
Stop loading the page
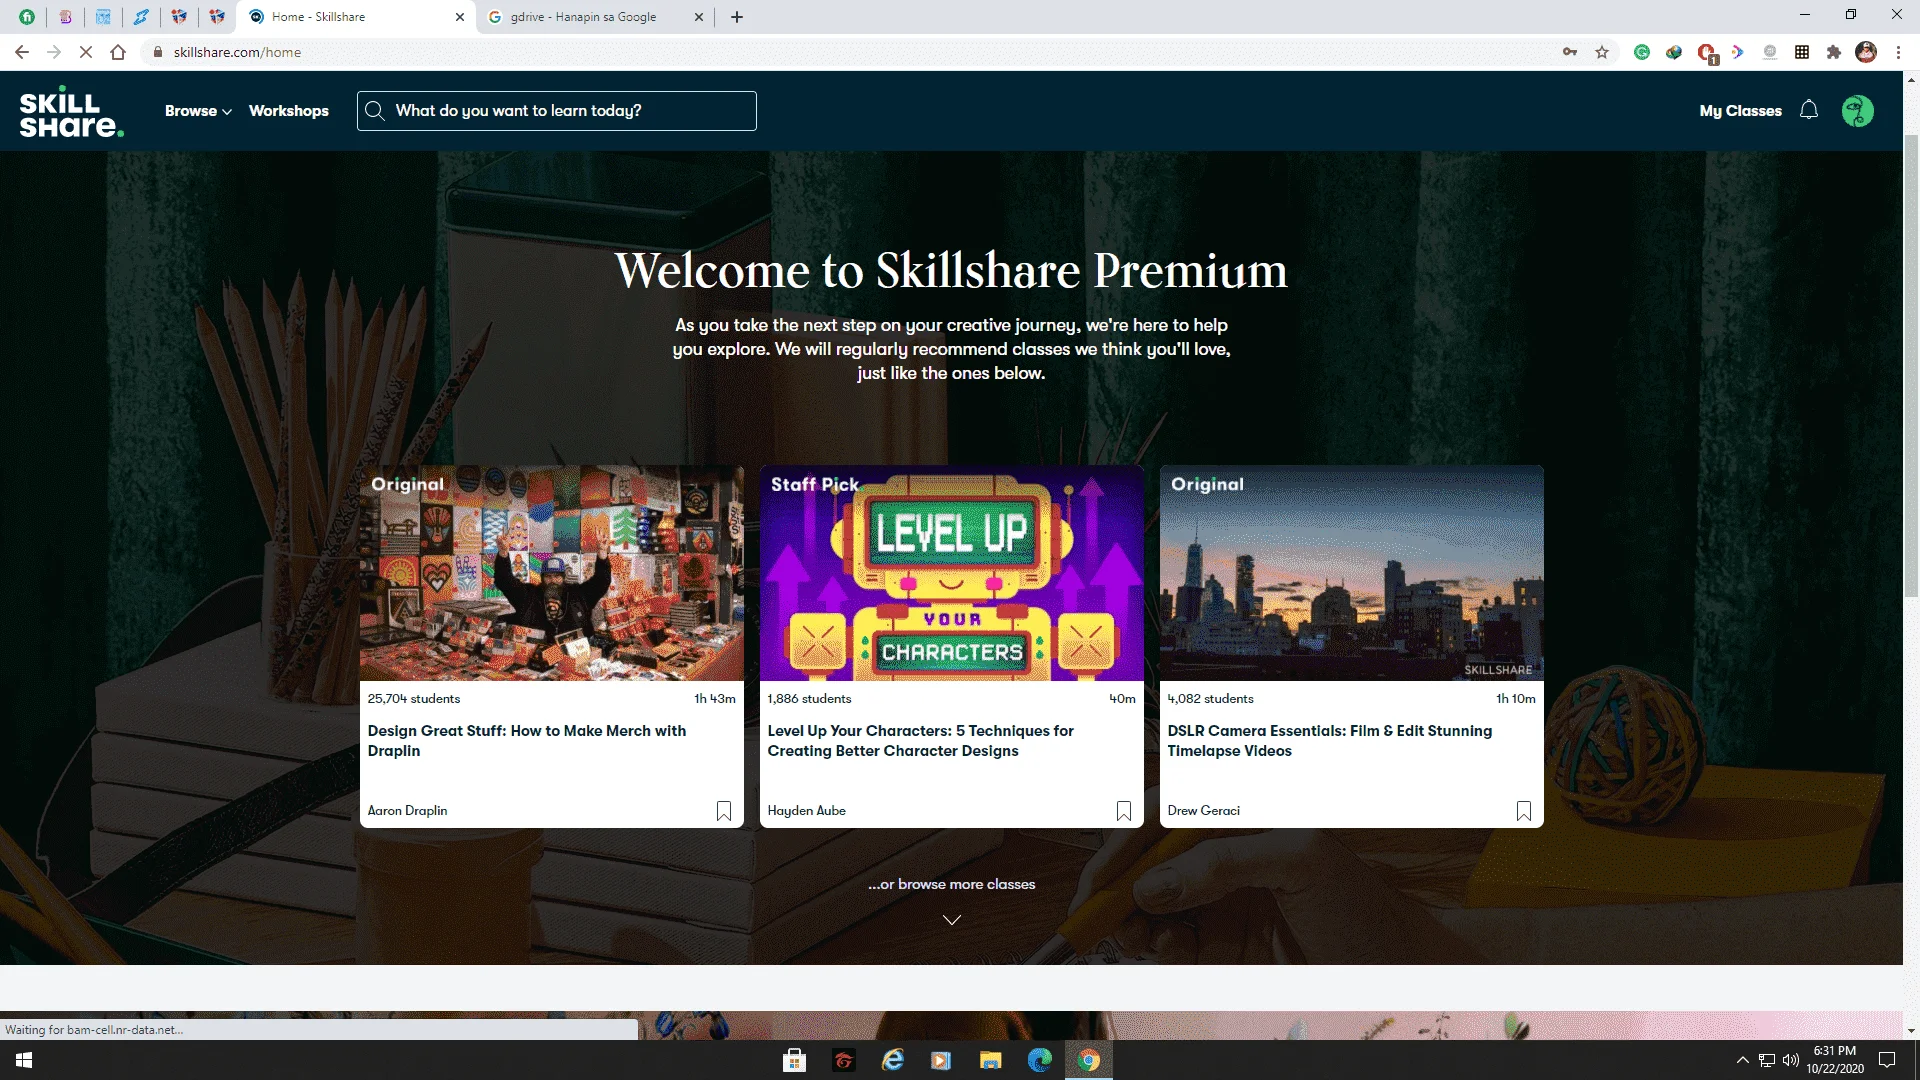pyautogui.click(x=86, y=52)
